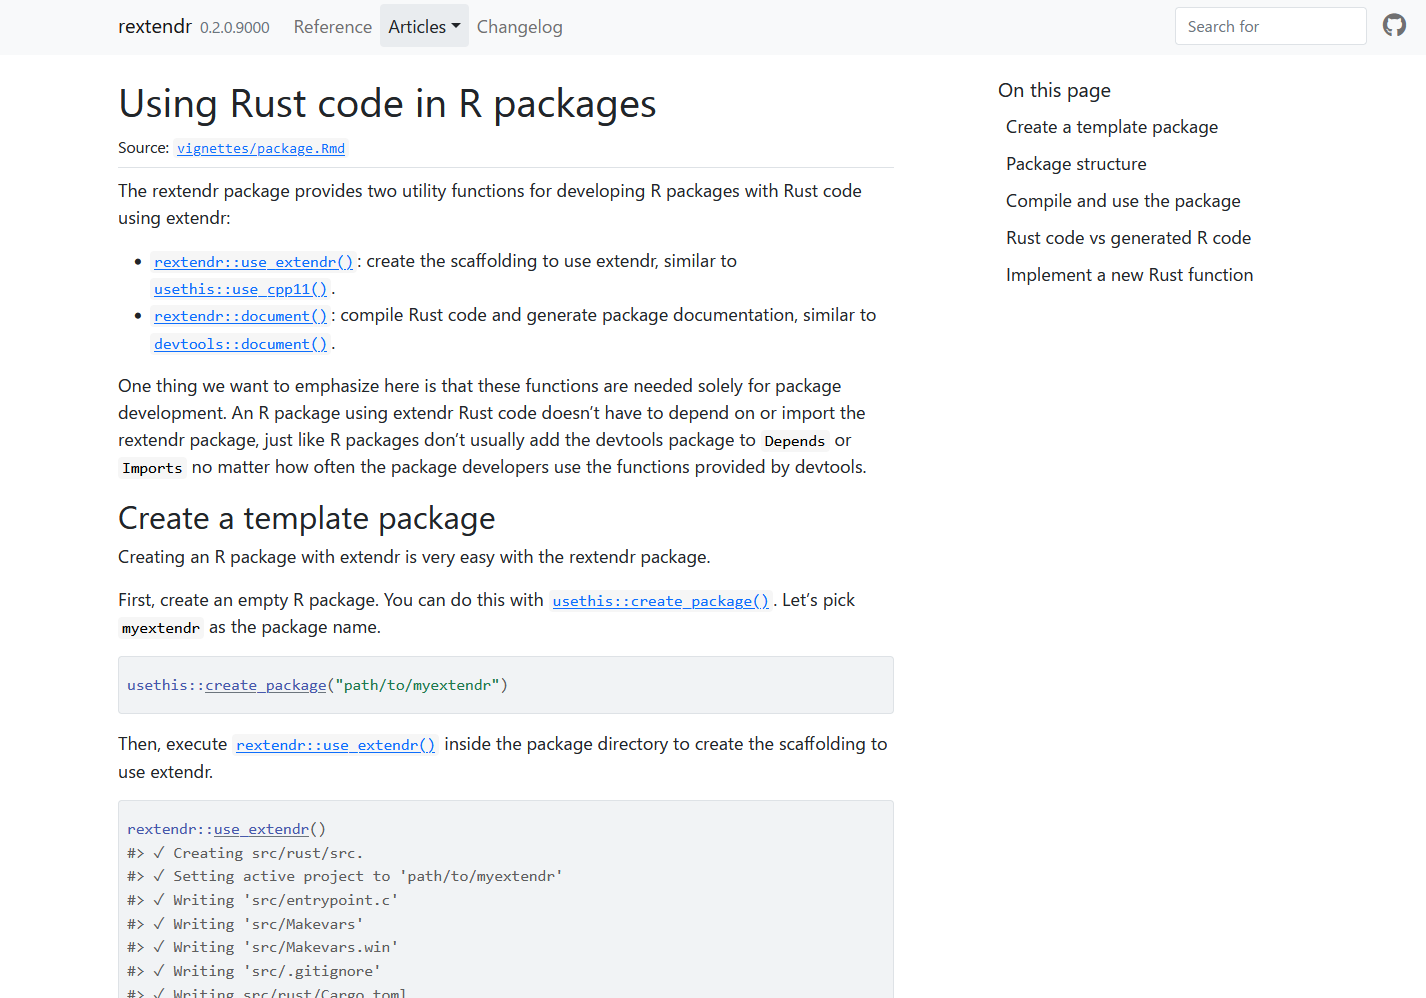Click usethis::create_package() link in paragraph

coord(660,601)
